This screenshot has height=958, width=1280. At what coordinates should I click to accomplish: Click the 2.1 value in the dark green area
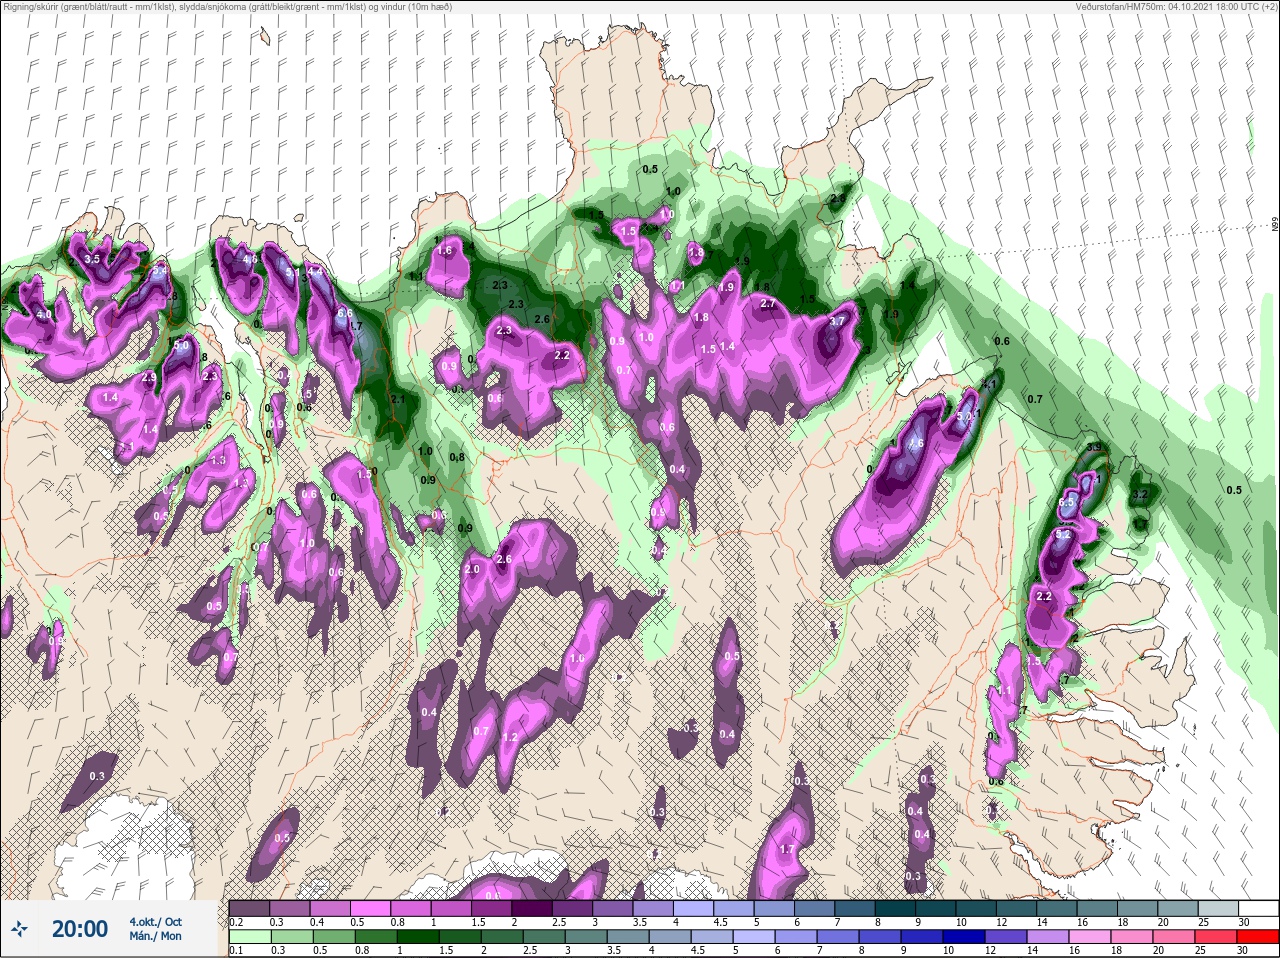click(397, 400)
